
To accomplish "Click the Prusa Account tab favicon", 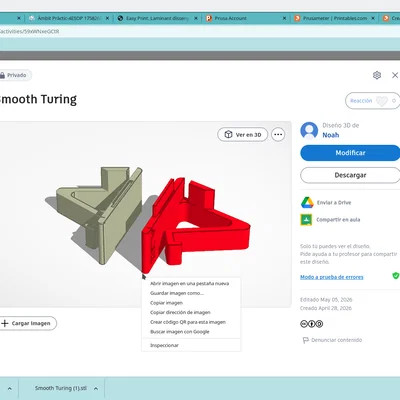I will pyautogui.click(x=209, y=18).
